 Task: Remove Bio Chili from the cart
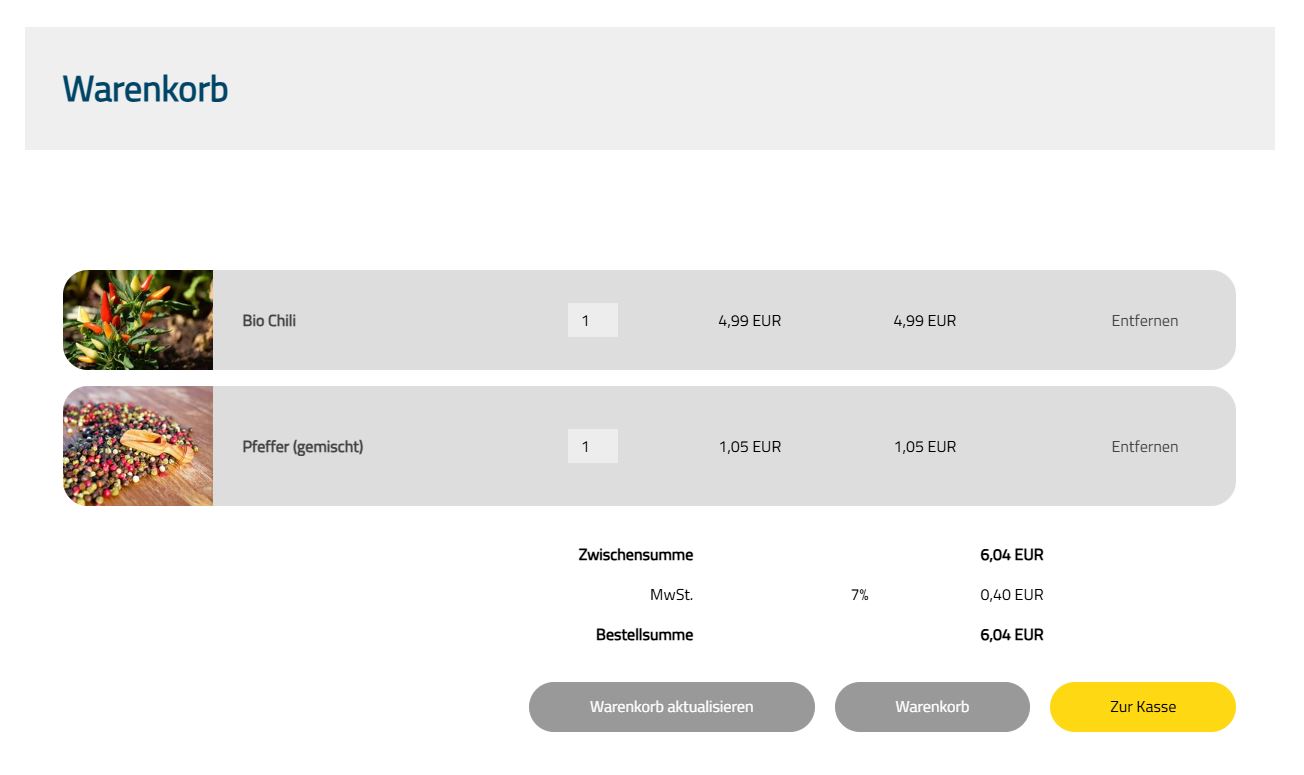click(1144, 321)
